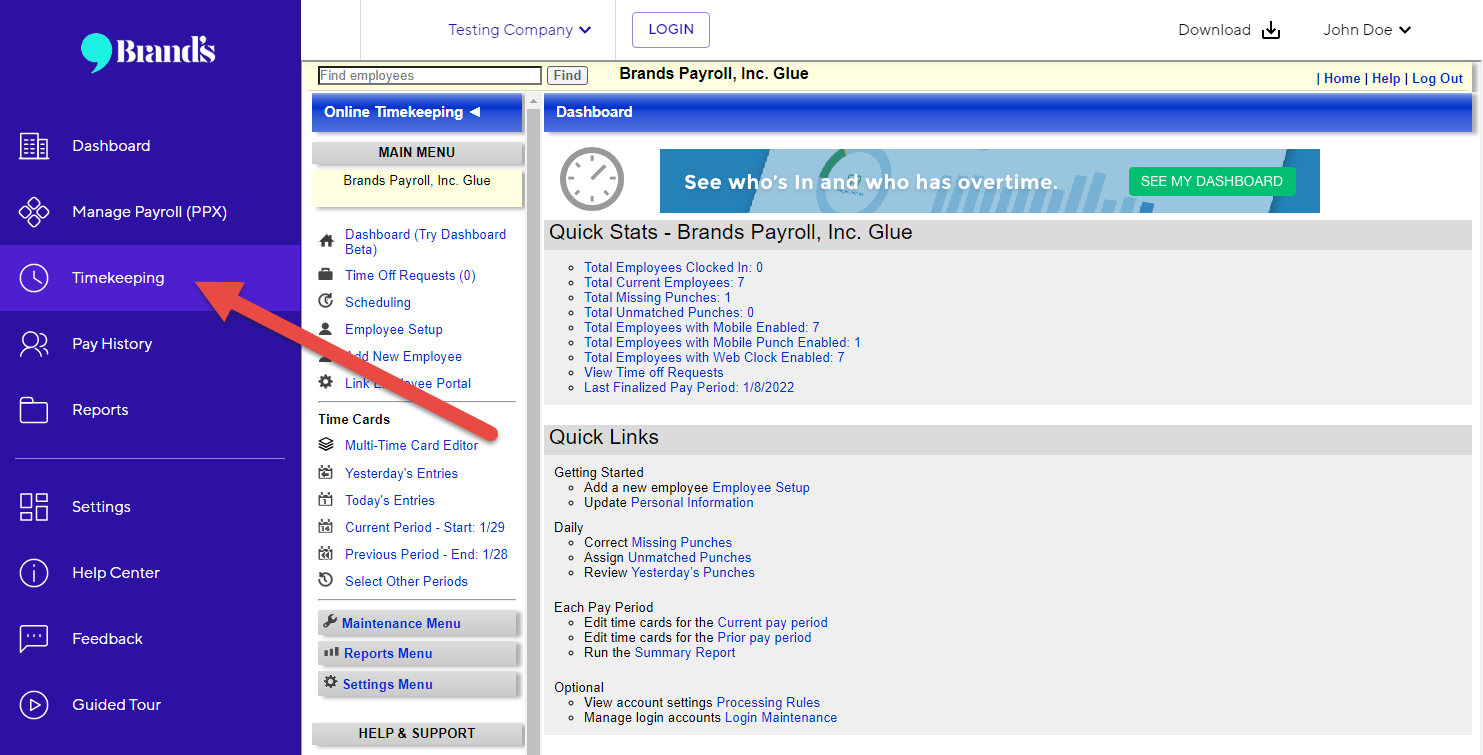
Task: Click the Settings grid icon
Action: 34,507
